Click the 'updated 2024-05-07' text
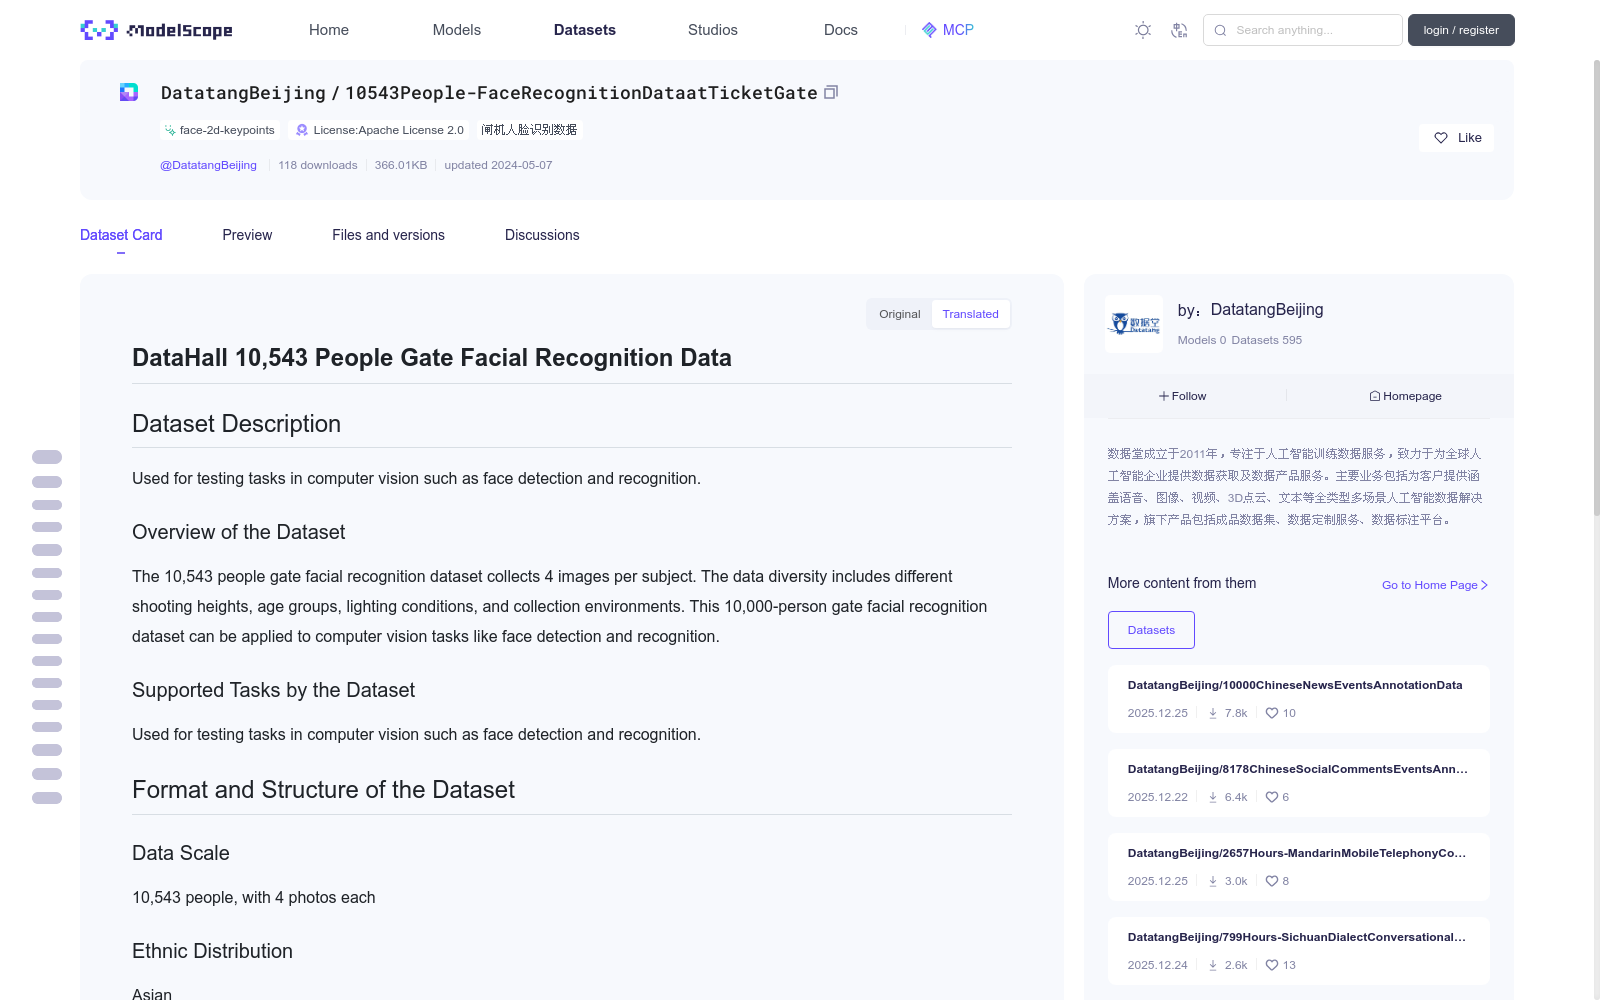The height and width of the screenshot is (1000, 1600). tap(498, 165)
